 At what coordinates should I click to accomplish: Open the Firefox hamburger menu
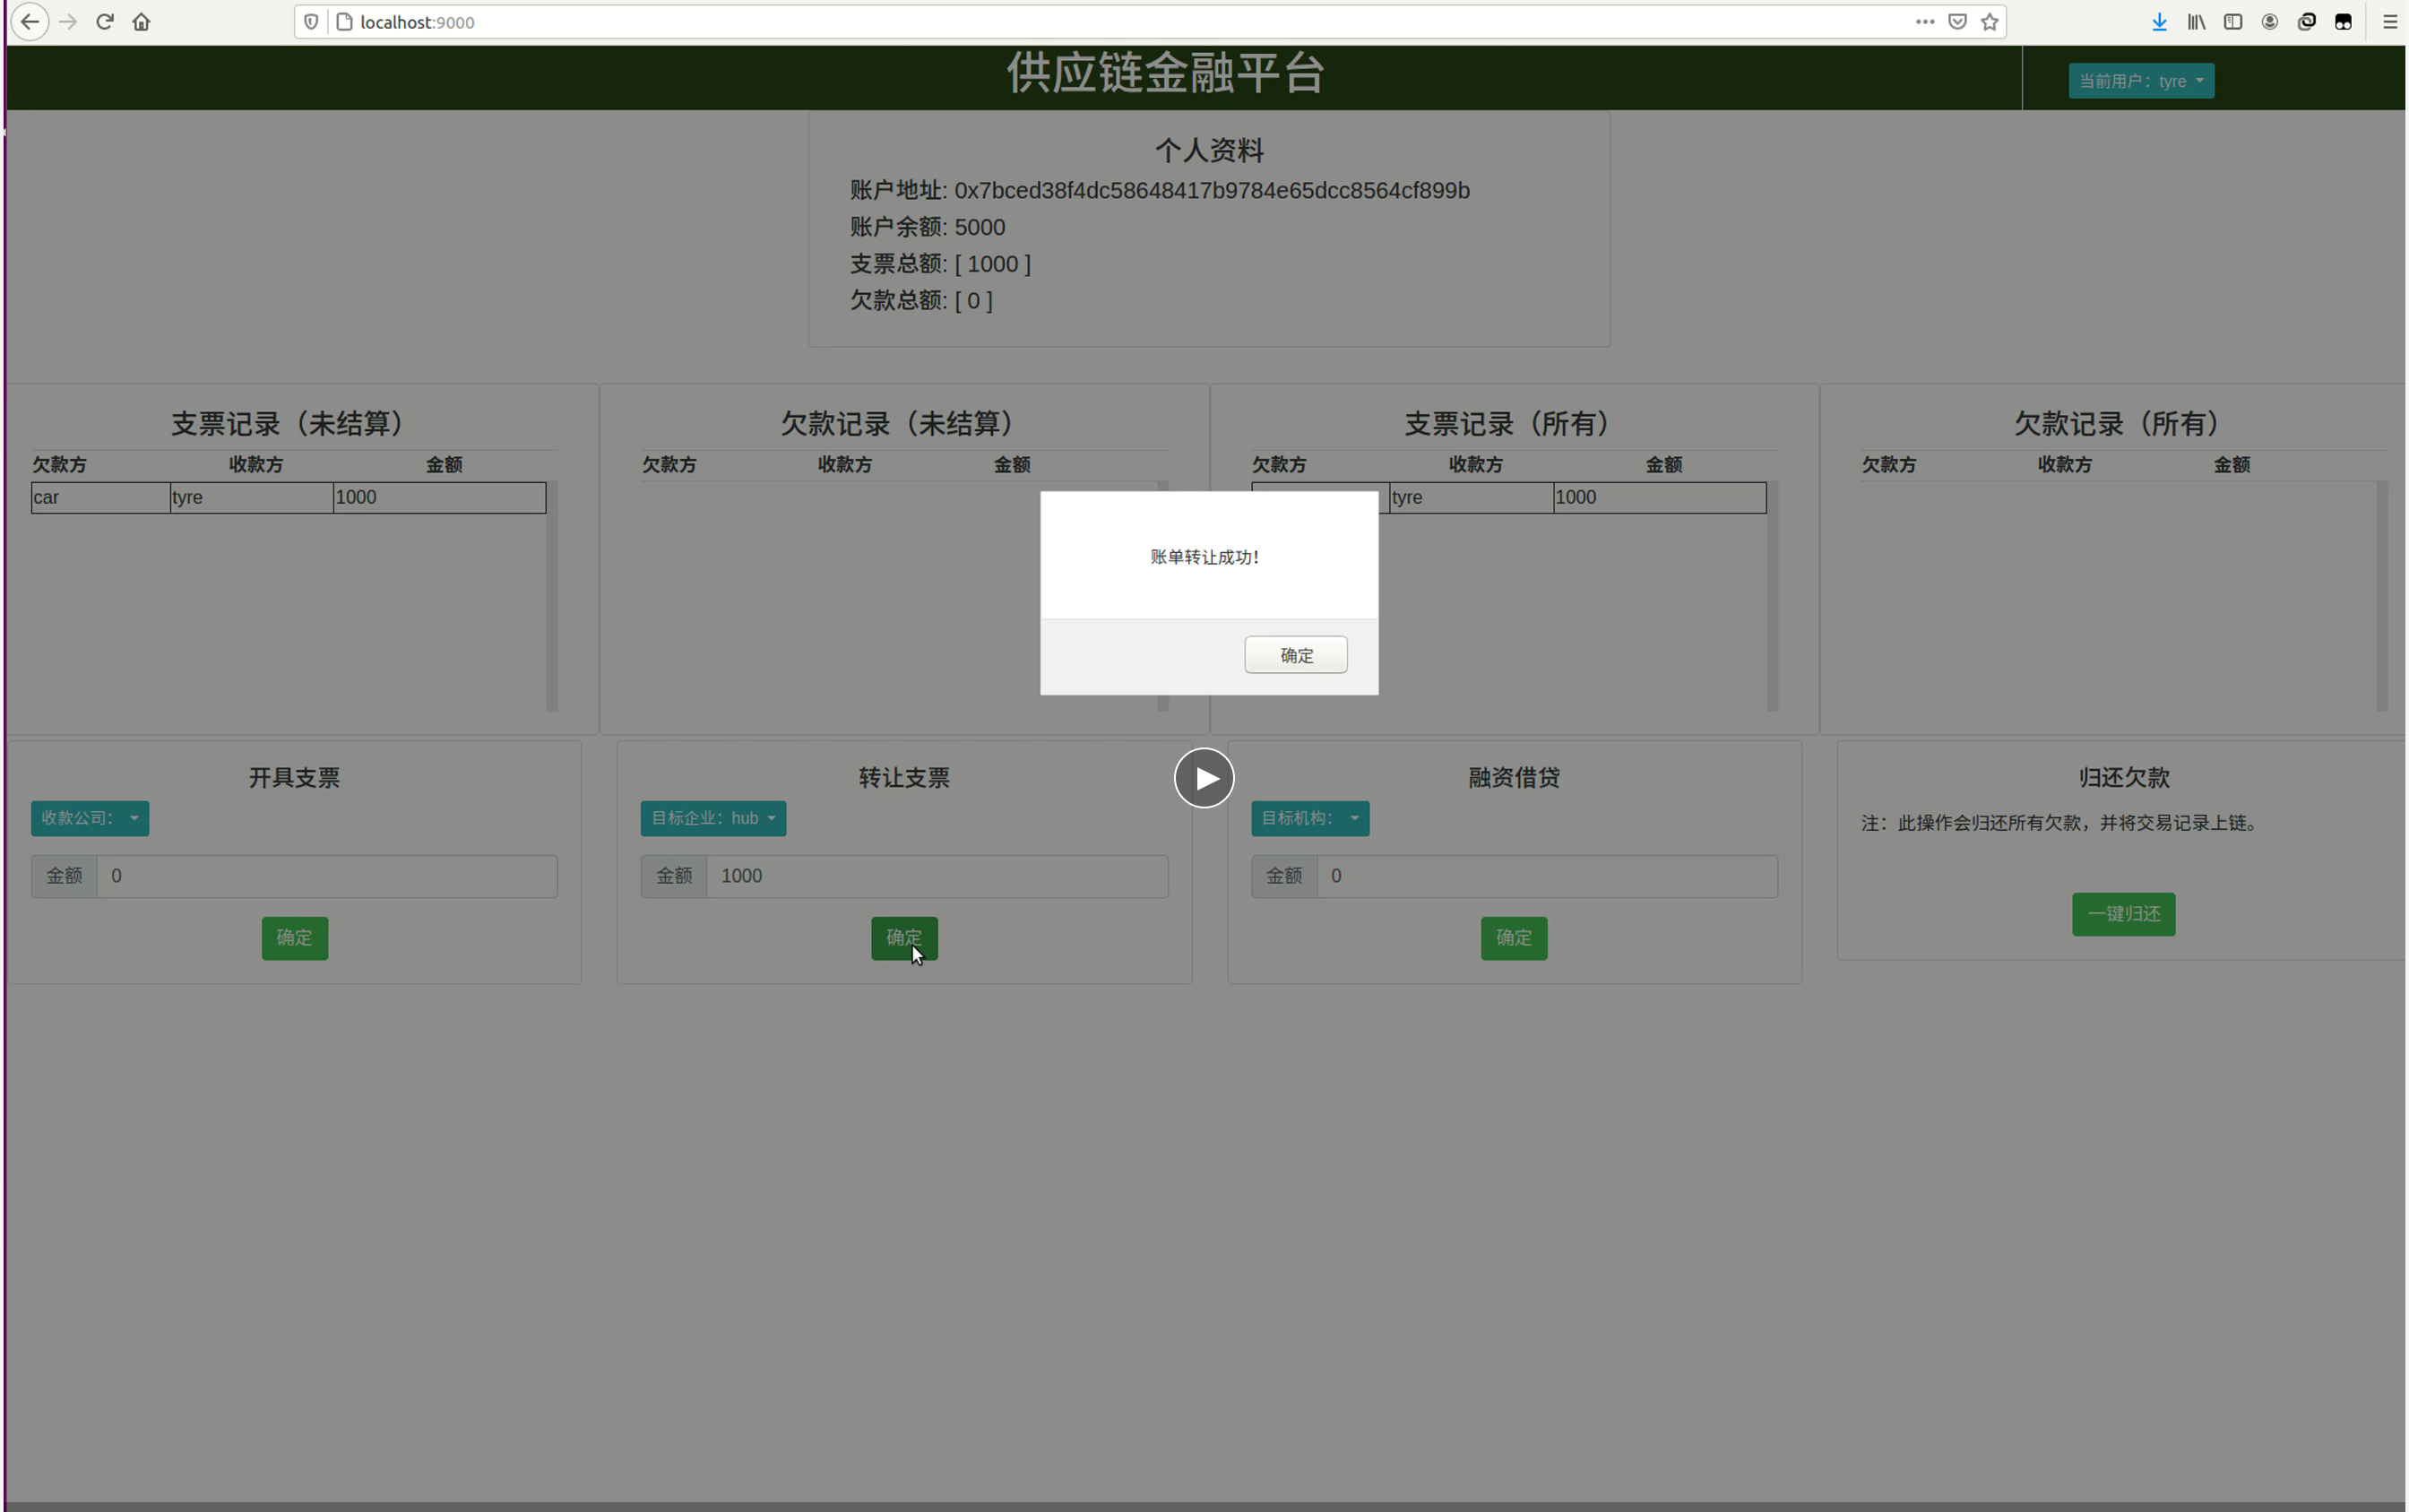click(2389, 22)
